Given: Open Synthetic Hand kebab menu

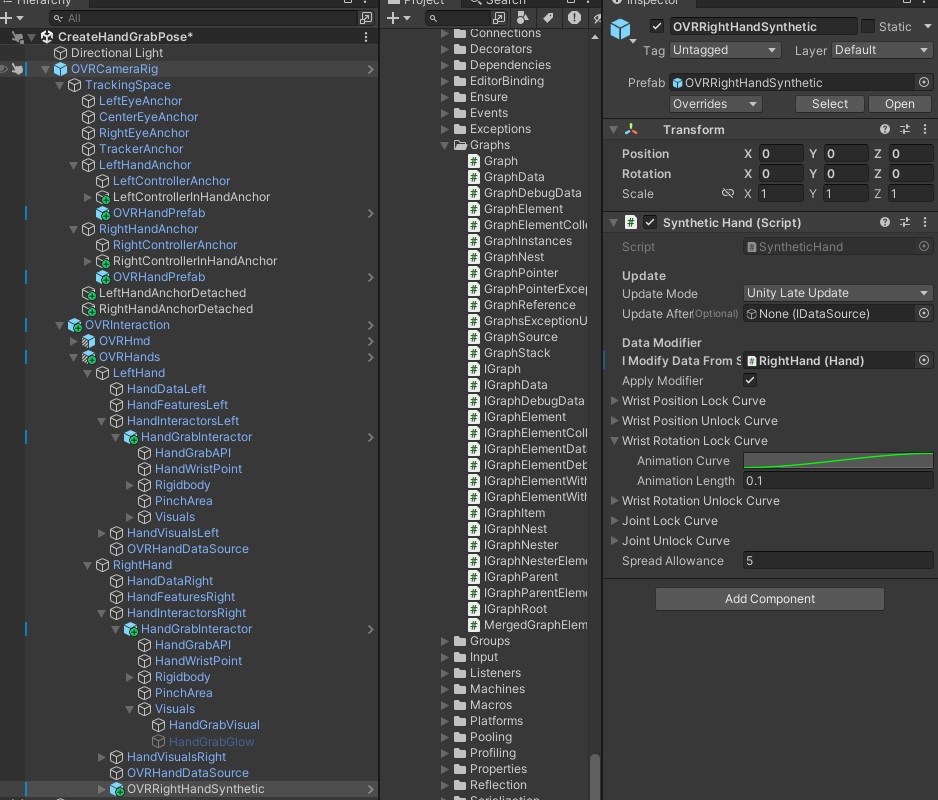Looking at the screenshot, I should 925,223.
